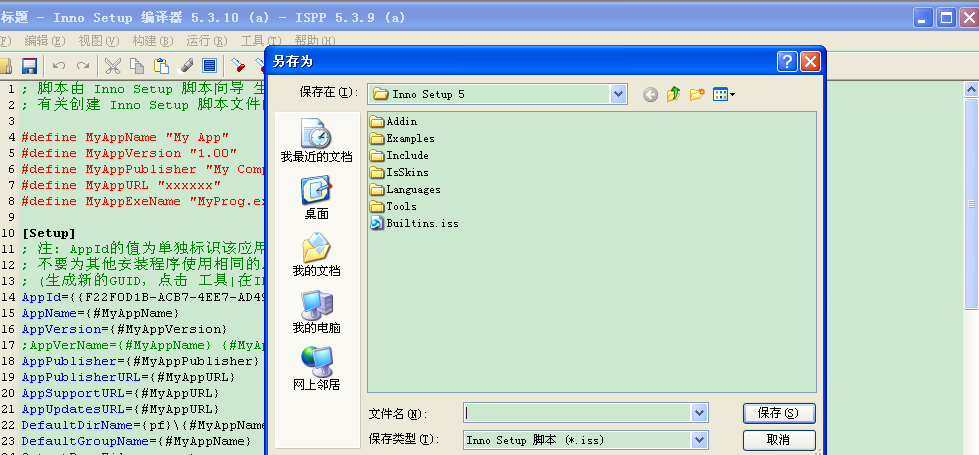Open 我最近的文档 in the places bar
Viewport: 979px width, 455px height.
click(x=317, y=140)
